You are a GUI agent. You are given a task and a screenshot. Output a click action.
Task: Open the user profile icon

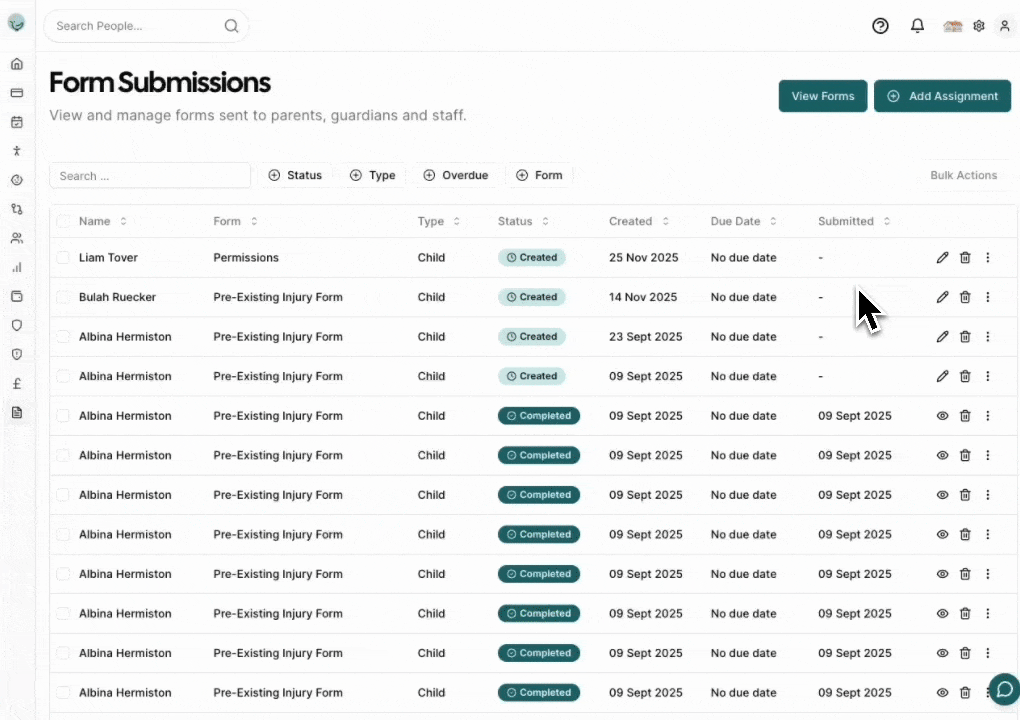tap(1005, 26)
